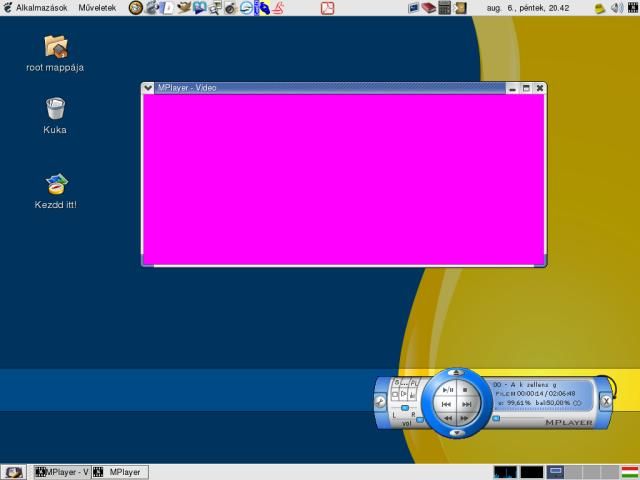640x480 pixels.
Task: Launch the camera screenshot icon in top panel
Action: click(231, 8)
